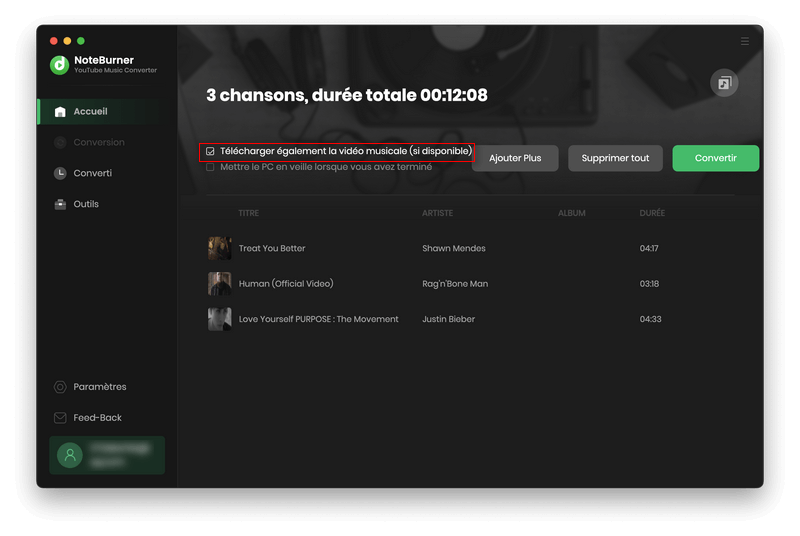
Task: Click the Paramètres gear icon
Action: point(60,387)
